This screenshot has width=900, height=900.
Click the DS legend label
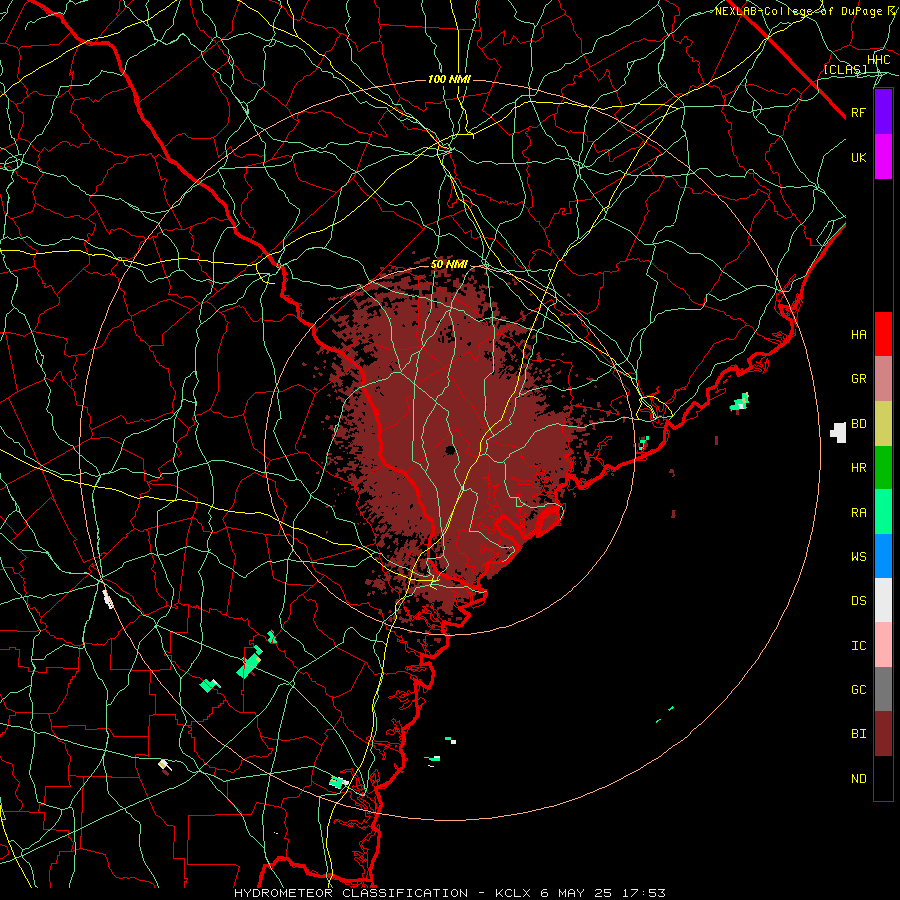pos(858,601)
